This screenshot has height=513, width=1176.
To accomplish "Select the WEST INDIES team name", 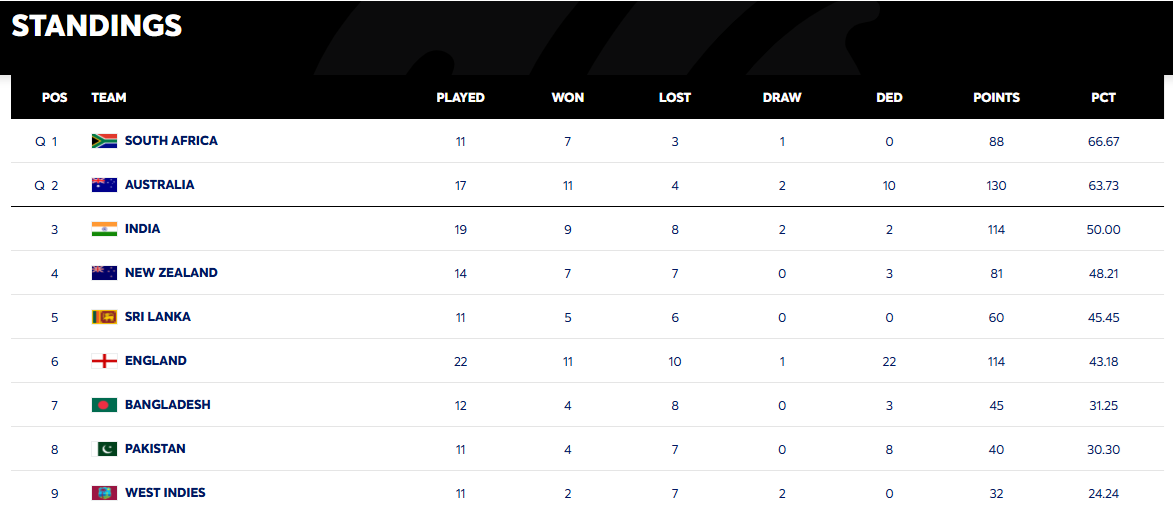I will coord(165,493).
